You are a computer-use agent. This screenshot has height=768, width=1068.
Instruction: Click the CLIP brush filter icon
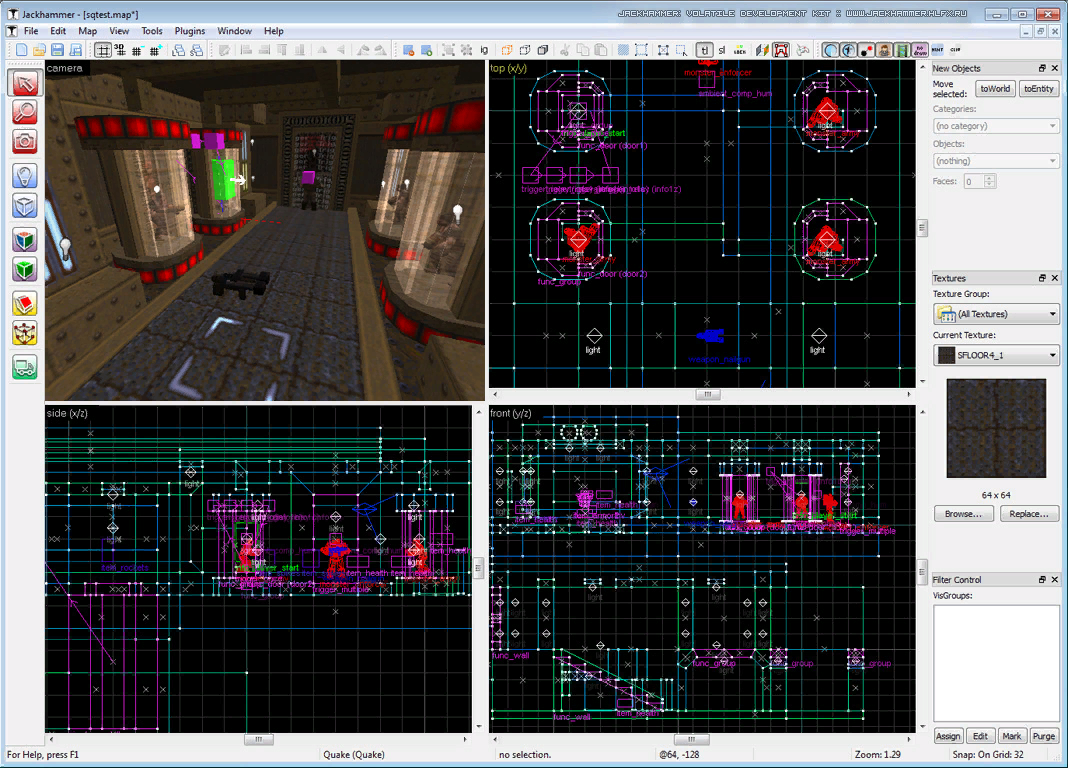[x=955, y=50]
